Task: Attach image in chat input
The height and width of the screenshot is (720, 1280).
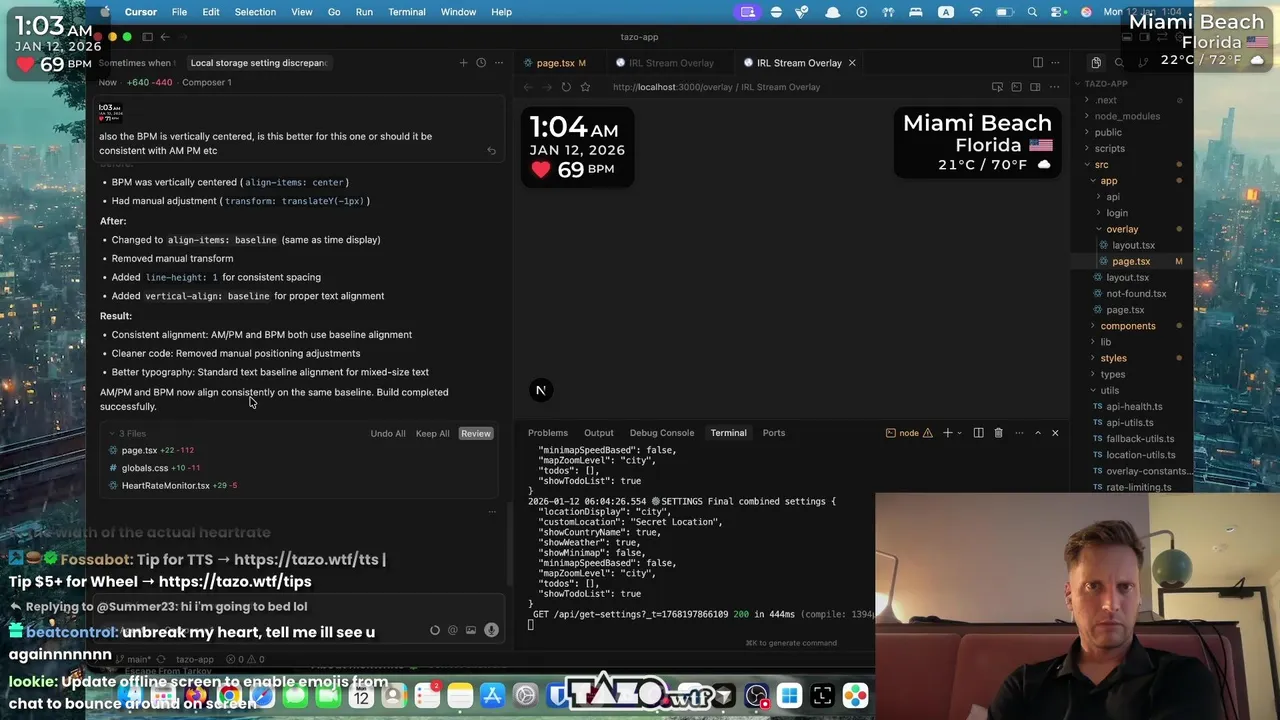Action: coord(471,630)
